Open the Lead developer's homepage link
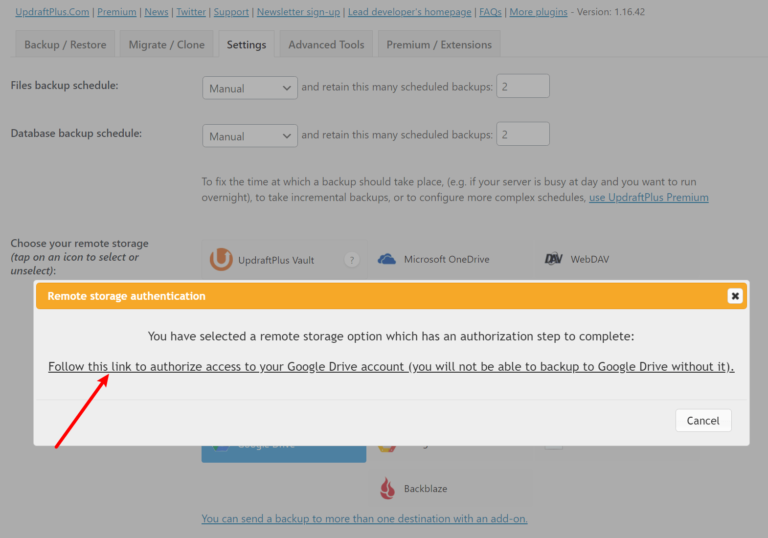Screen dimensions: 768x538 coord(409,12)
